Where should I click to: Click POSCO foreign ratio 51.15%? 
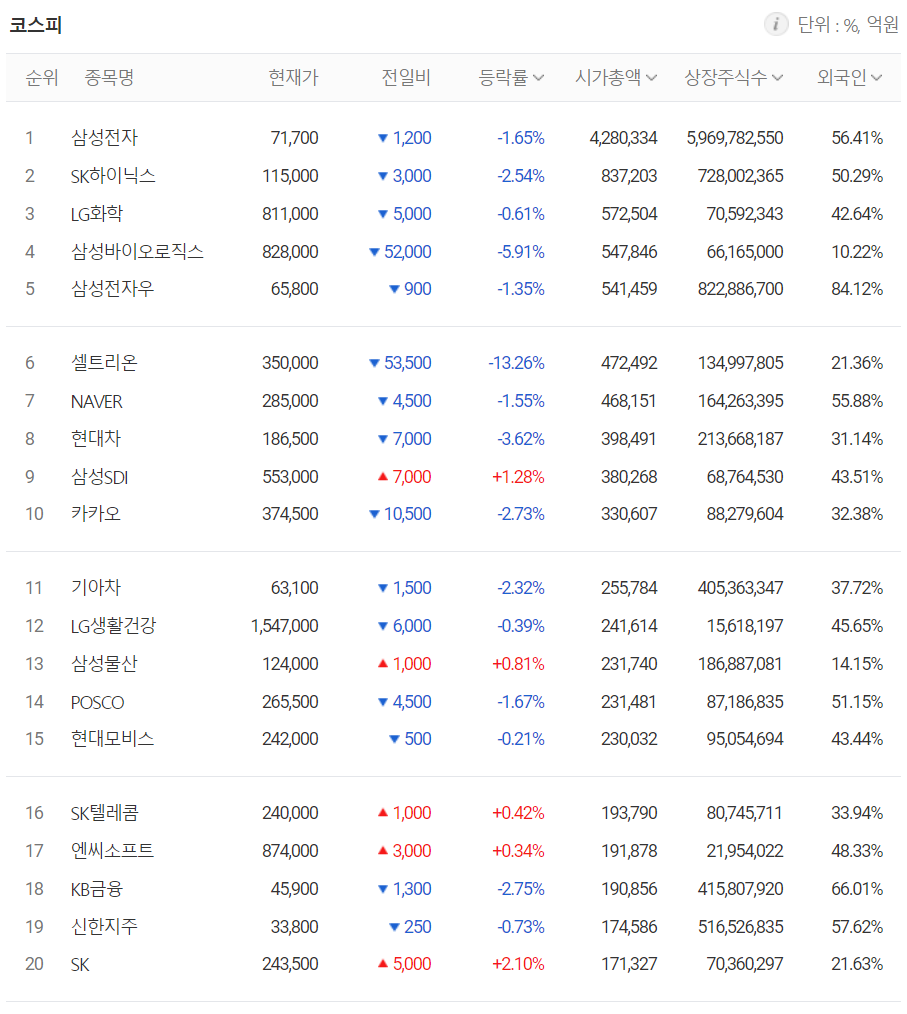click(857, 702)
